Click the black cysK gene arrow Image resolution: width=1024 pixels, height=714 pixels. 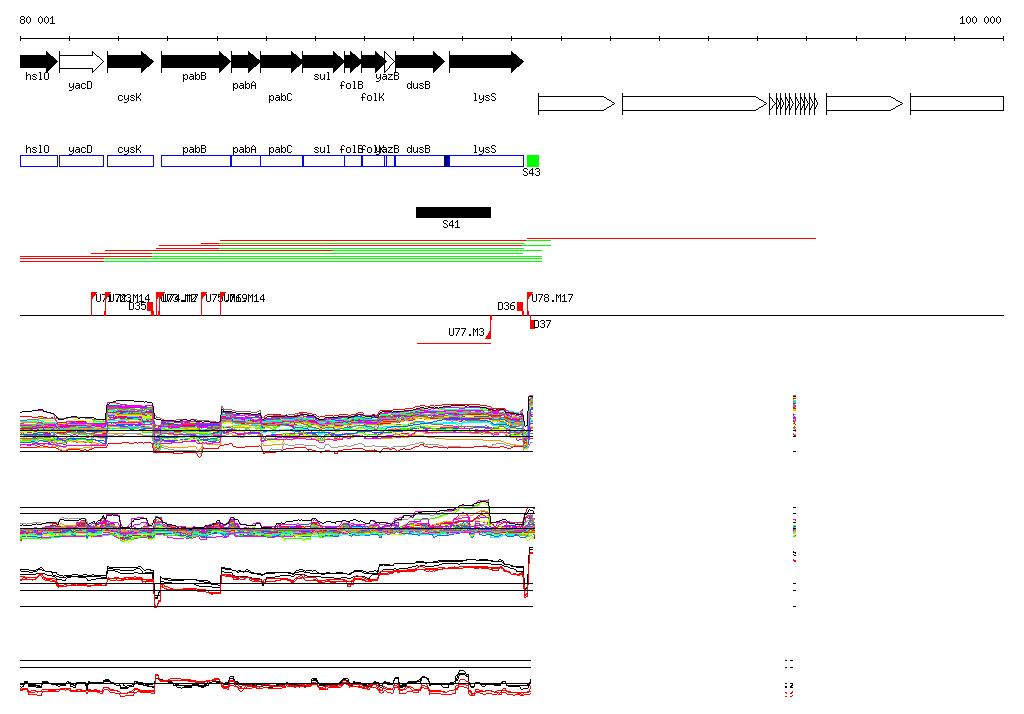tap(131, 62)
